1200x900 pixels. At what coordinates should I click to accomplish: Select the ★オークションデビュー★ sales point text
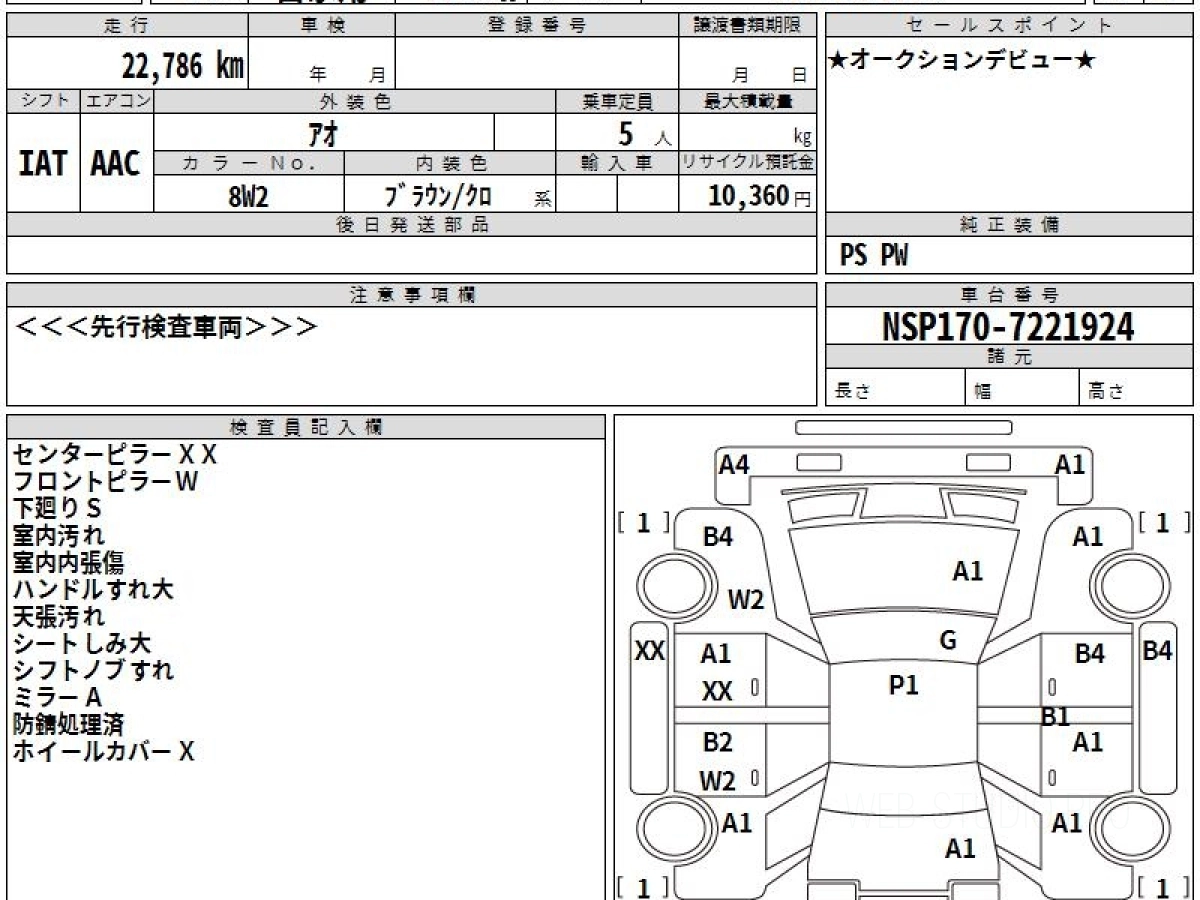pyautogui.click(x=962, y=61)
